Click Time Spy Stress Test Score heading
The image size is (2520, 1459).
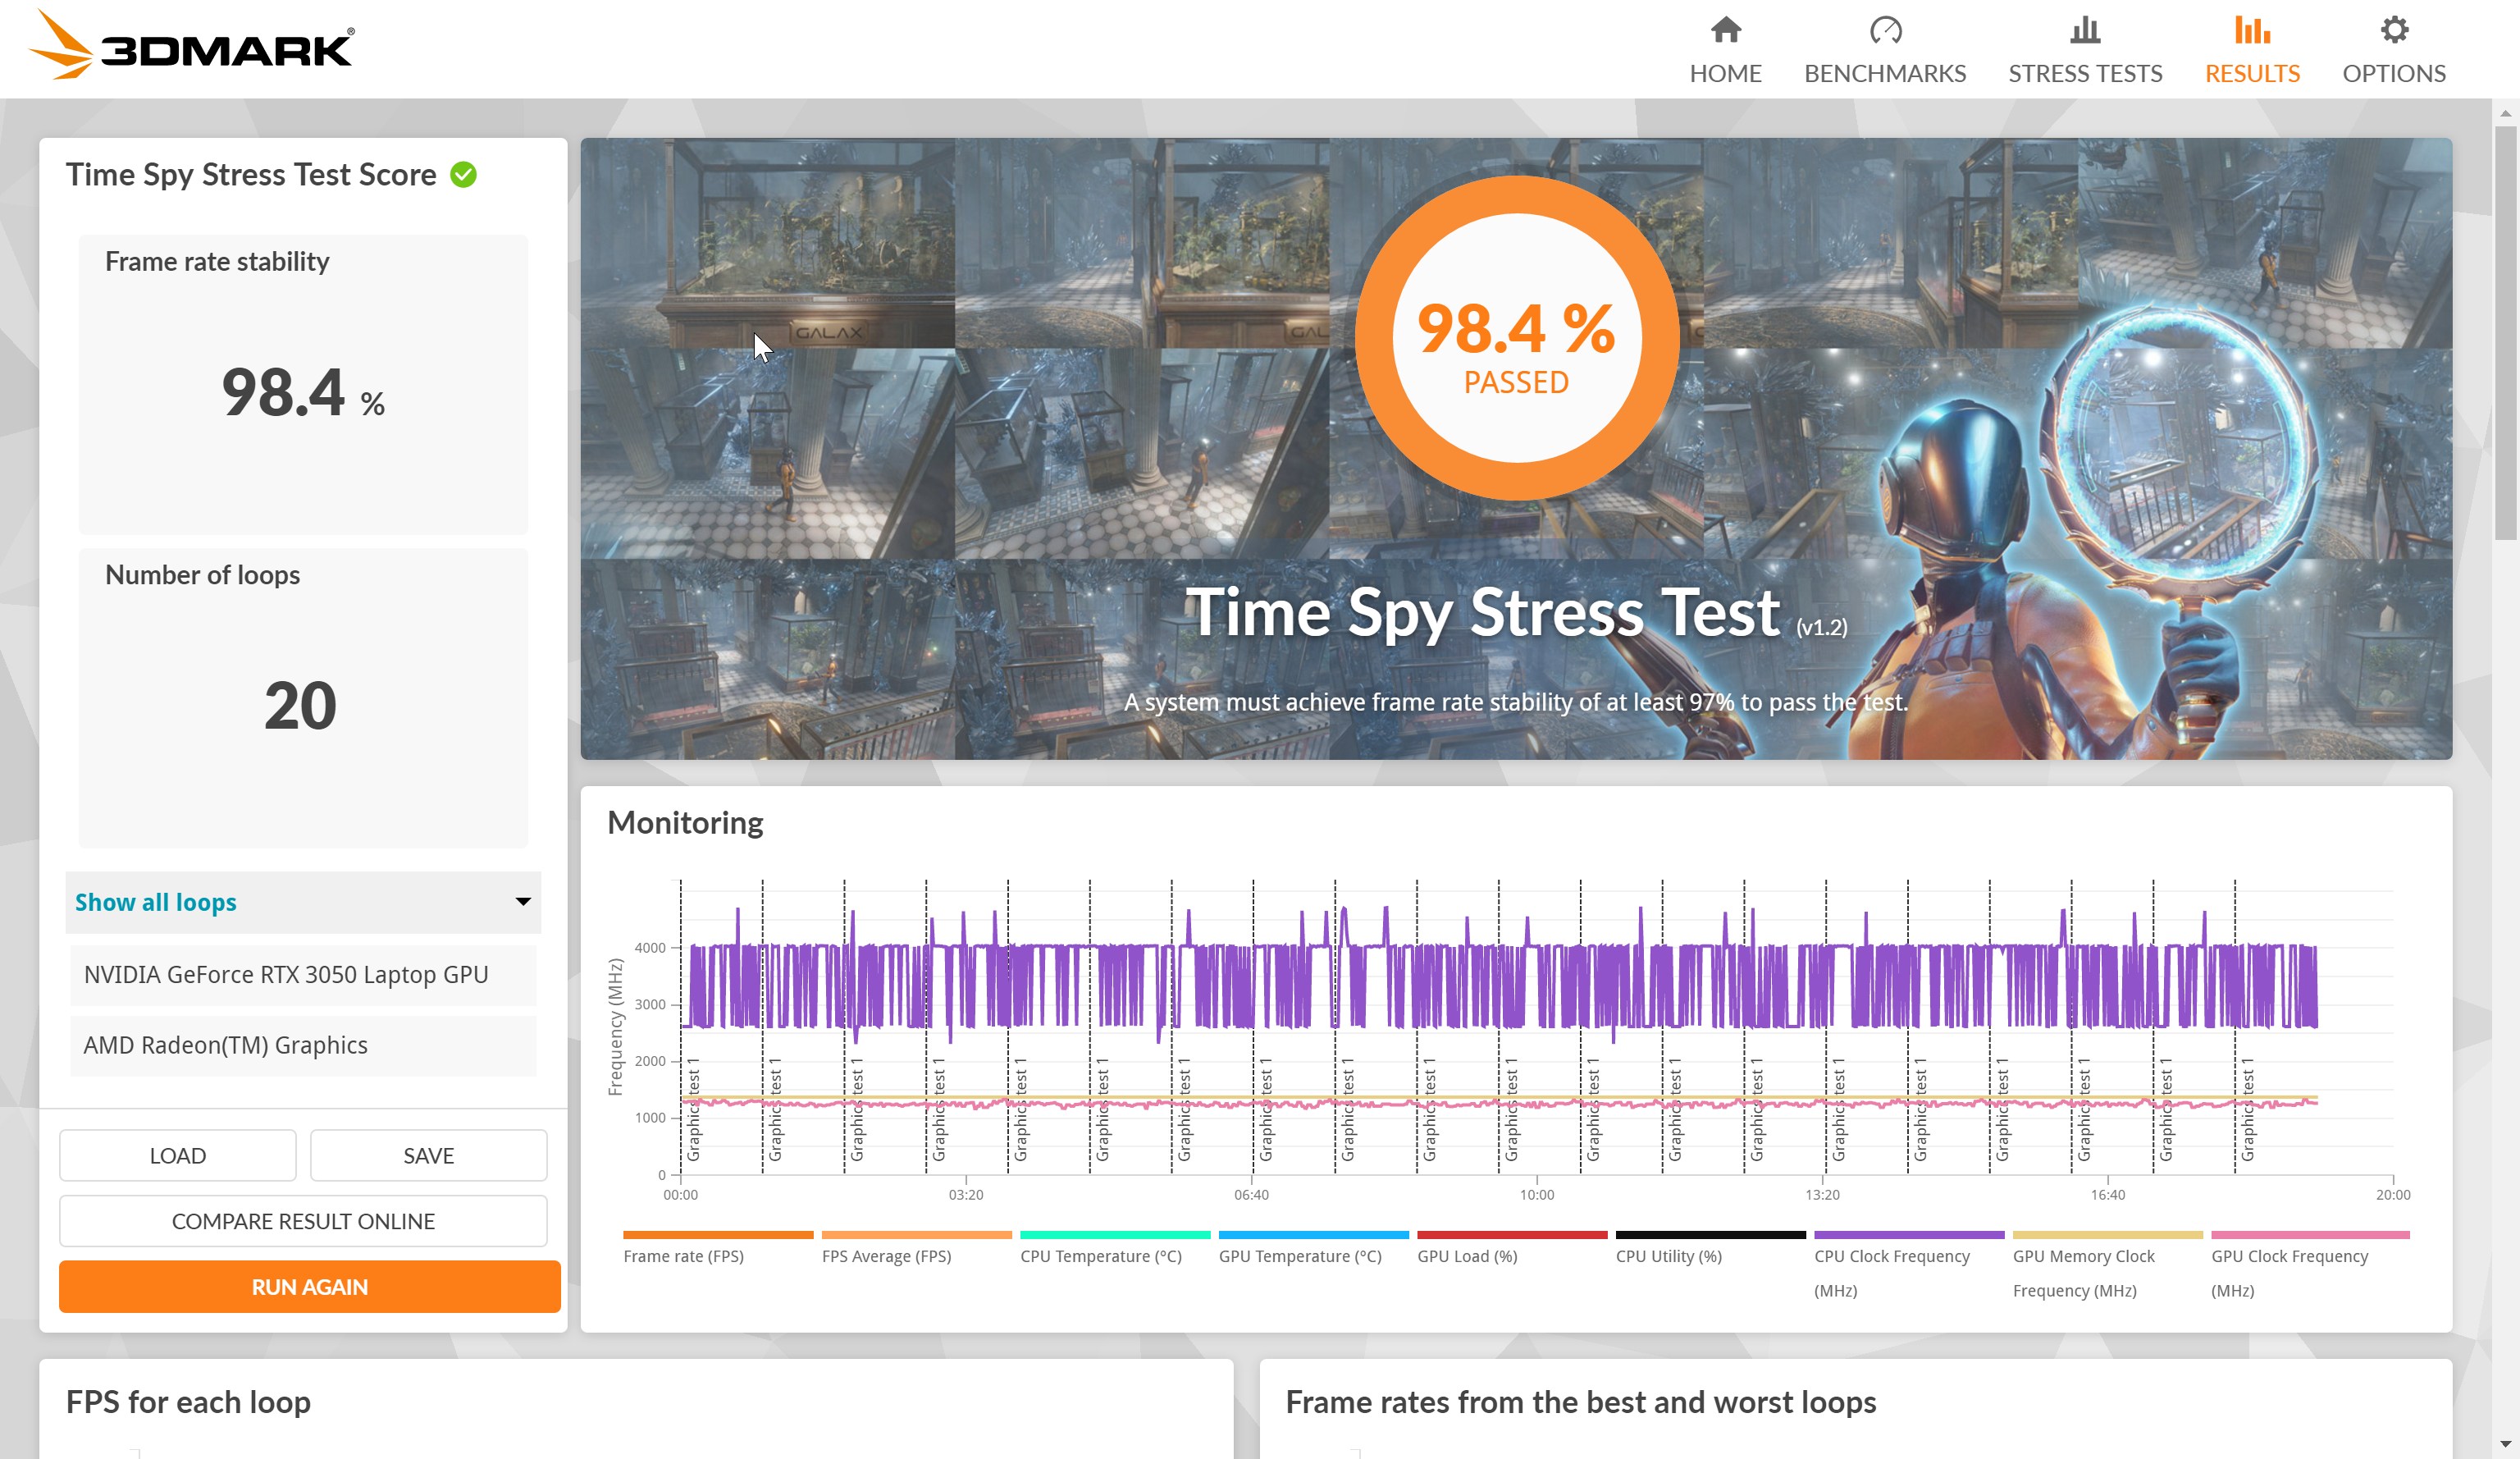[251, 175]
